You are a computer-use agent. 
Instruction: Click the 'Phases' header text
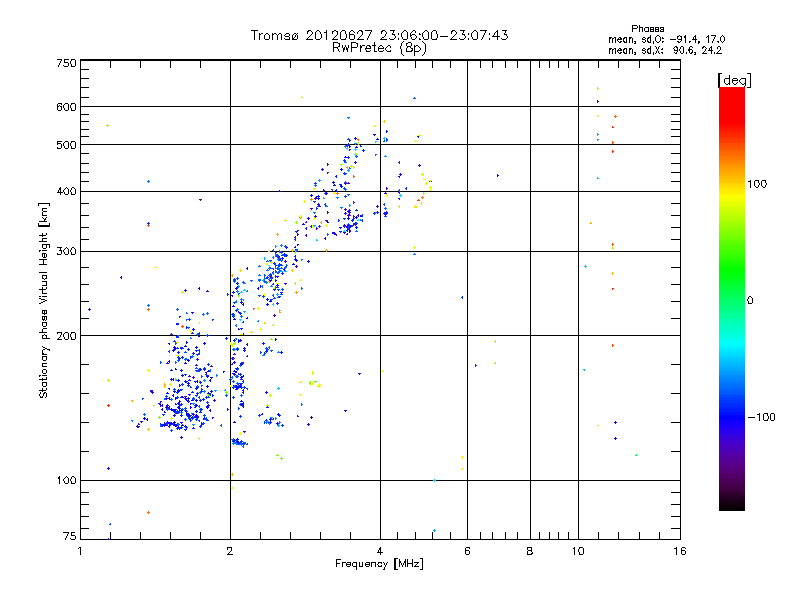[647, 29]
